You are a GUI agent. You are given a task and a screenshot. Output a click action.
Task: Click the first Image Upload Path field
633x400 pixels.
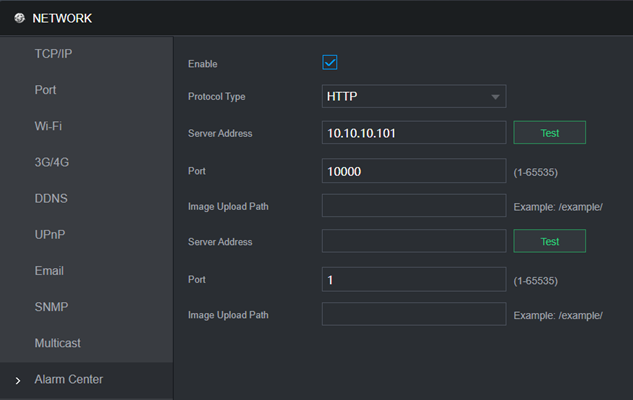click(x=413, y=206)
